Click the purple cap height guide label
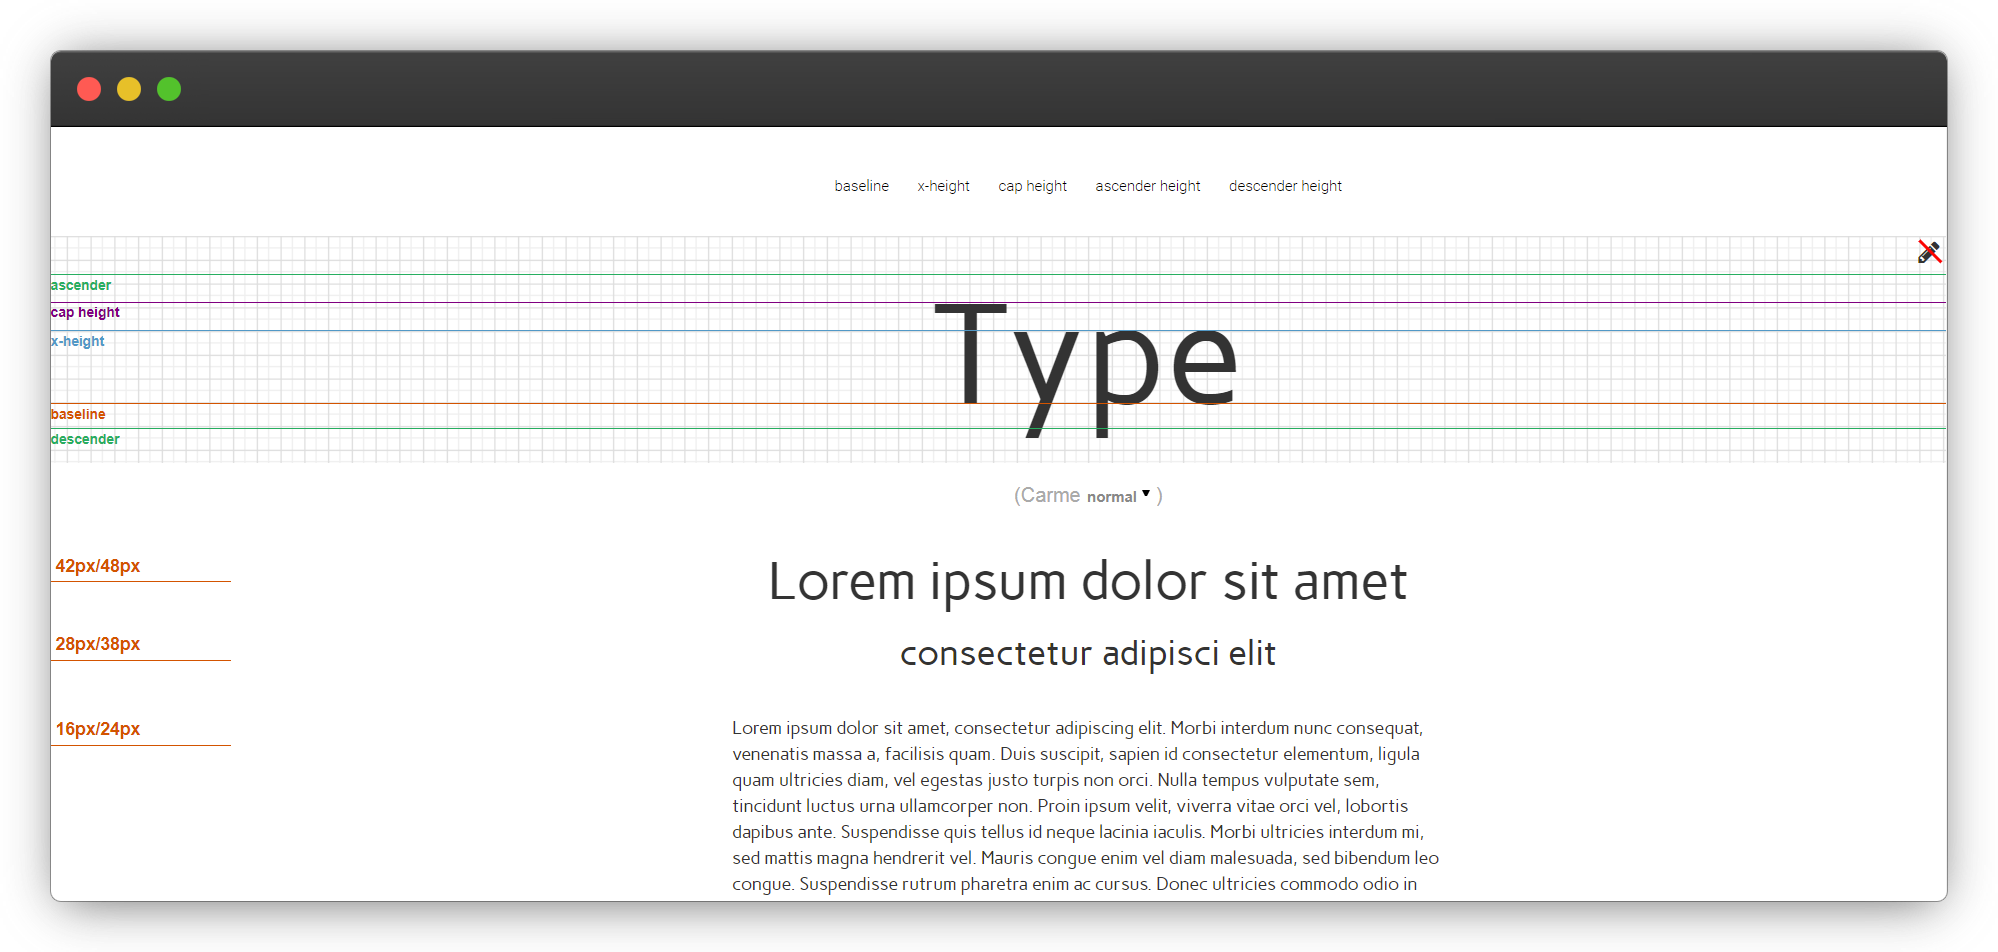This screenshot has height=952, width=1998. click(85, 312)
